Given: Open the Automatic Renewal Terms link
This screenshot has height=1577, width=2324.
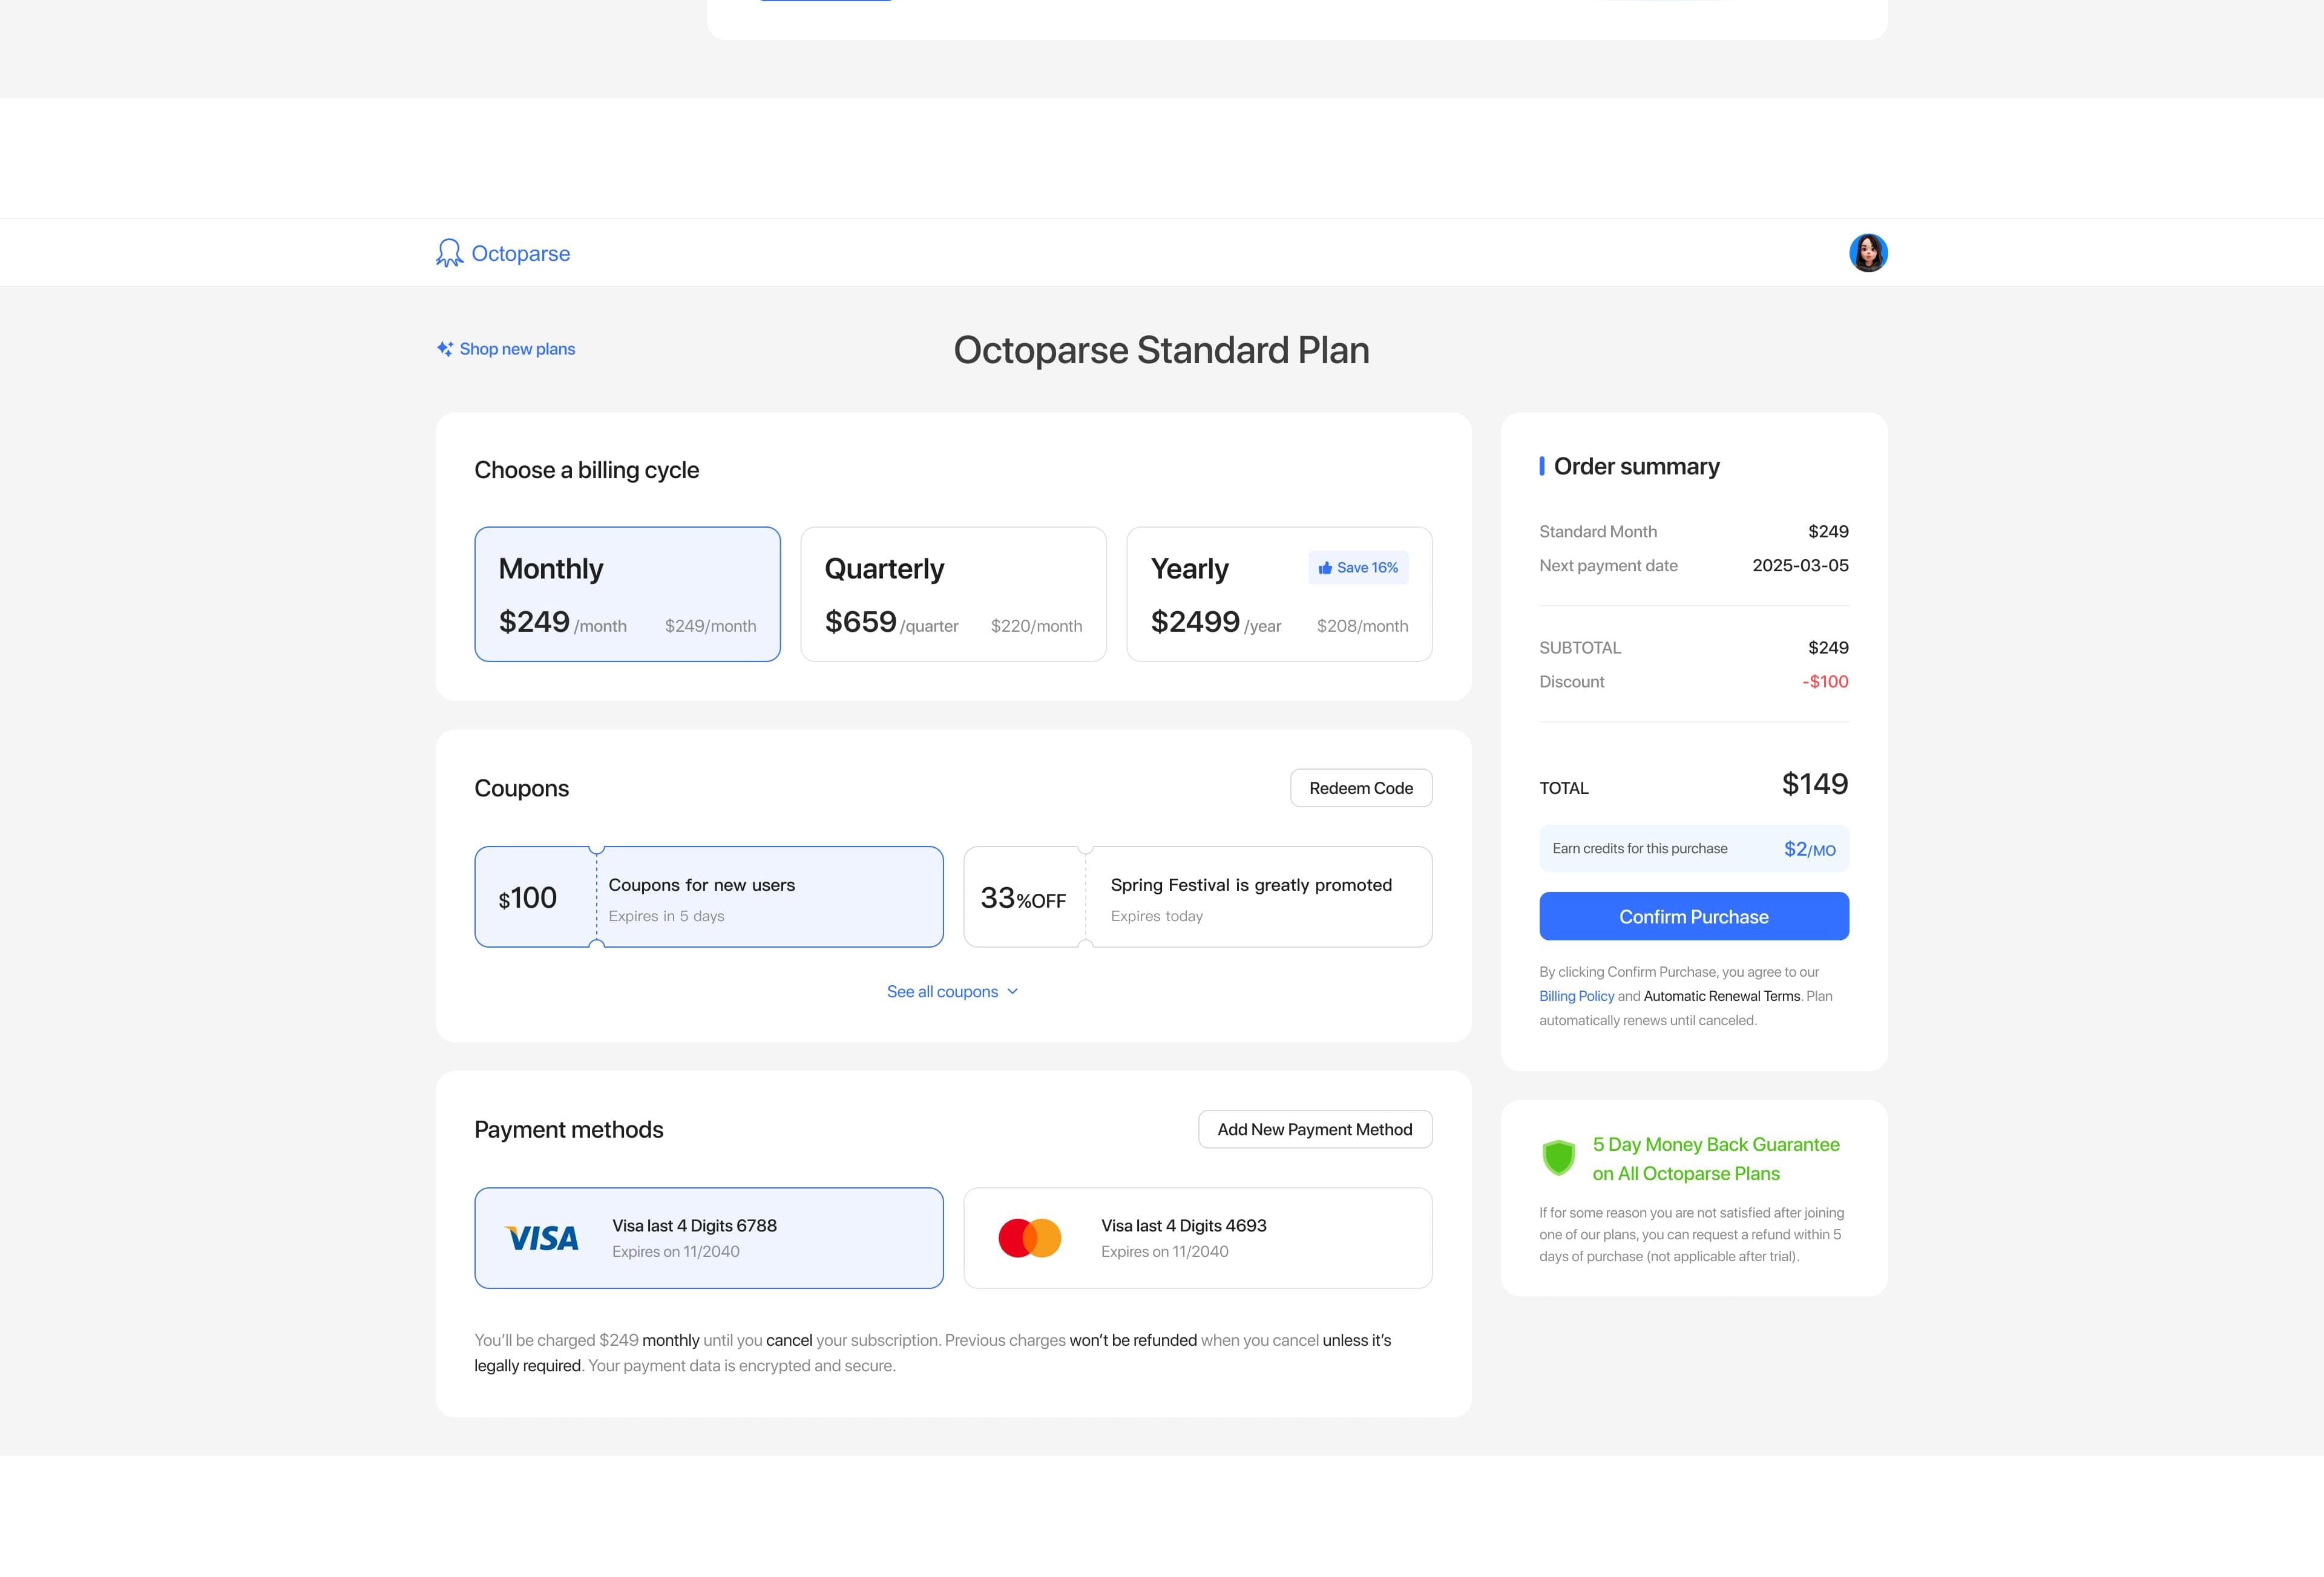Looking at the screenshot, I should (1722, 996).
